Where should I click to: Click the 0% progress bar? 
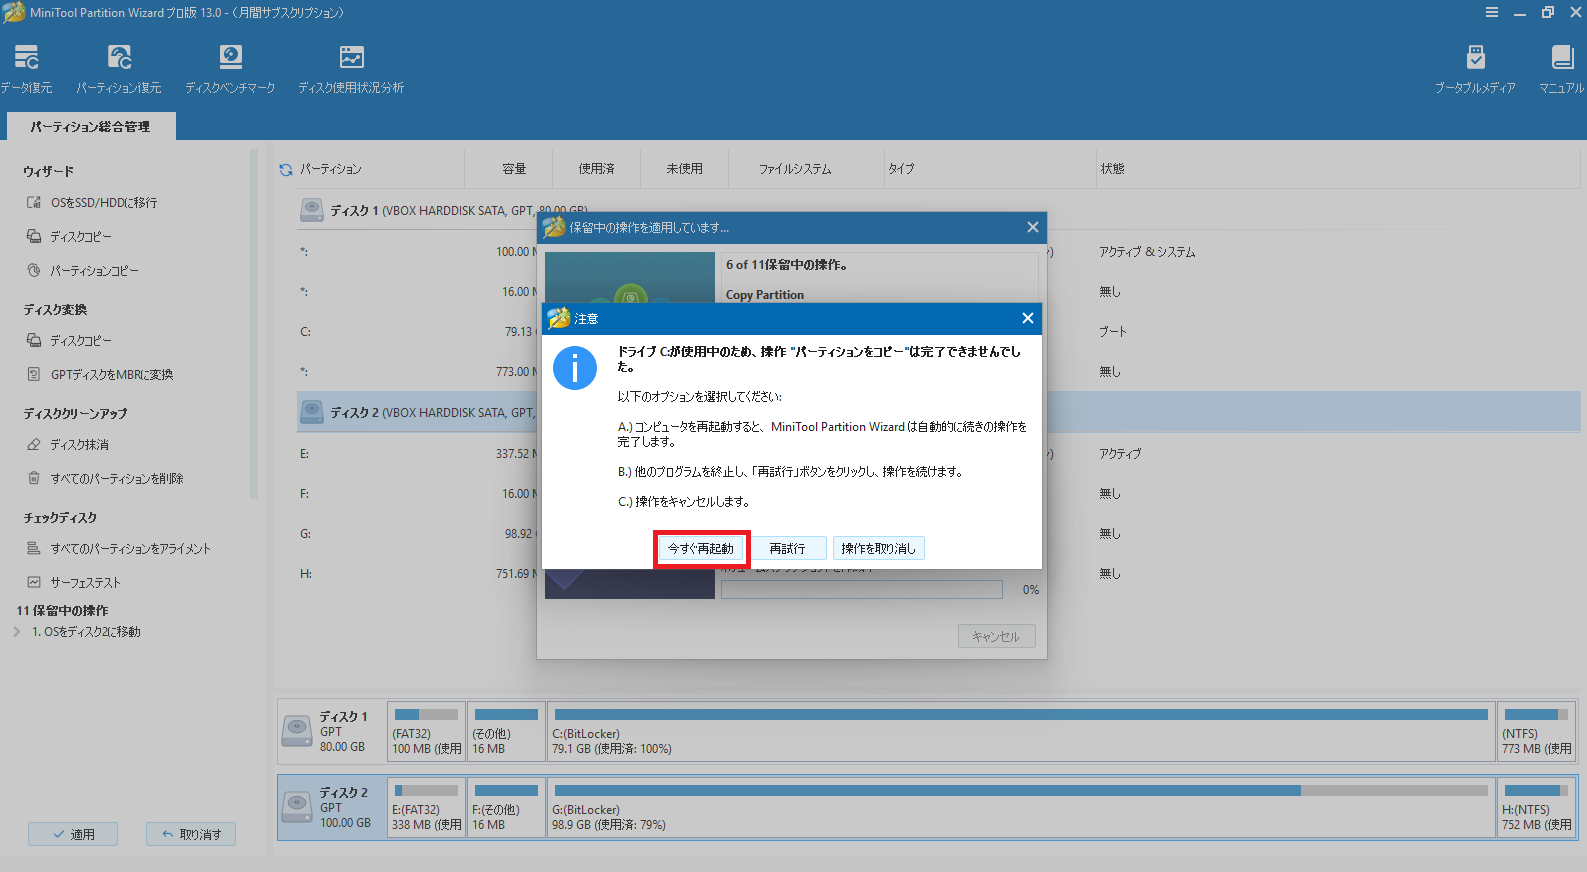pos(861,590)
